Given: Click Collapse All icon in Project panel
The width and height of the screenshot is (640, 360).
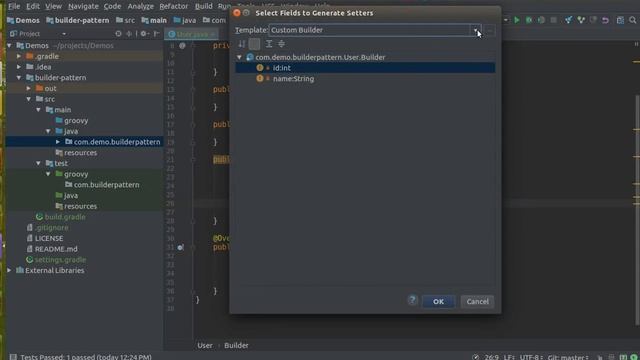Looking at the screenshot, I should tap(129, 33).
